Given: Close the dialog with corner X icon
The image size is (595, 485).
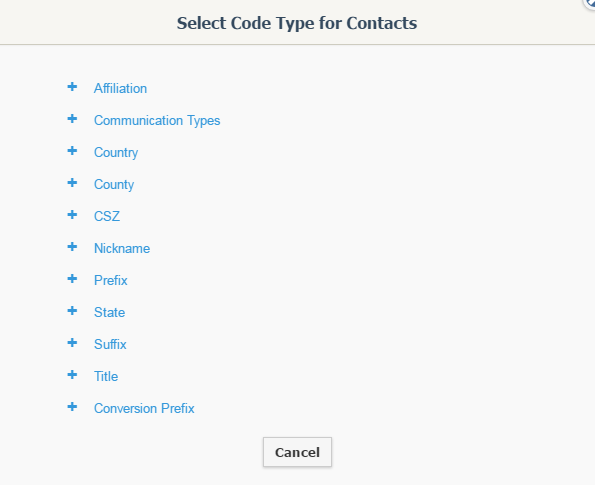Looking at the screenshot, I should coord(589,3).
